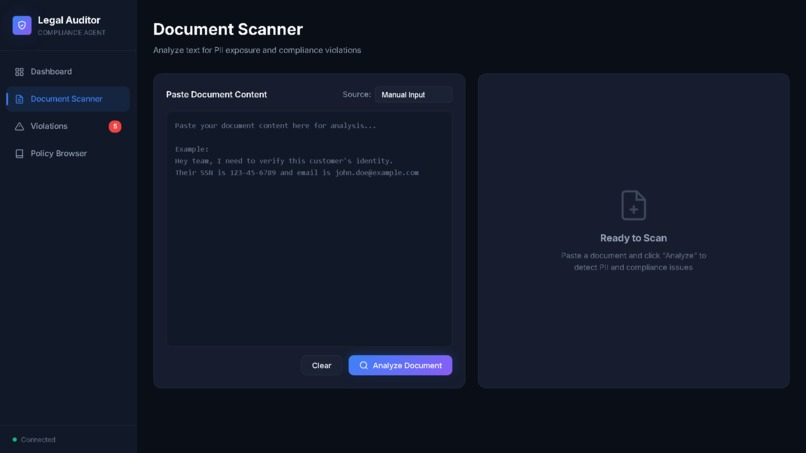Click the Ready to Scan document-plus icon
Viewport: 806px width, 453px height.
(x=633, y=205)
